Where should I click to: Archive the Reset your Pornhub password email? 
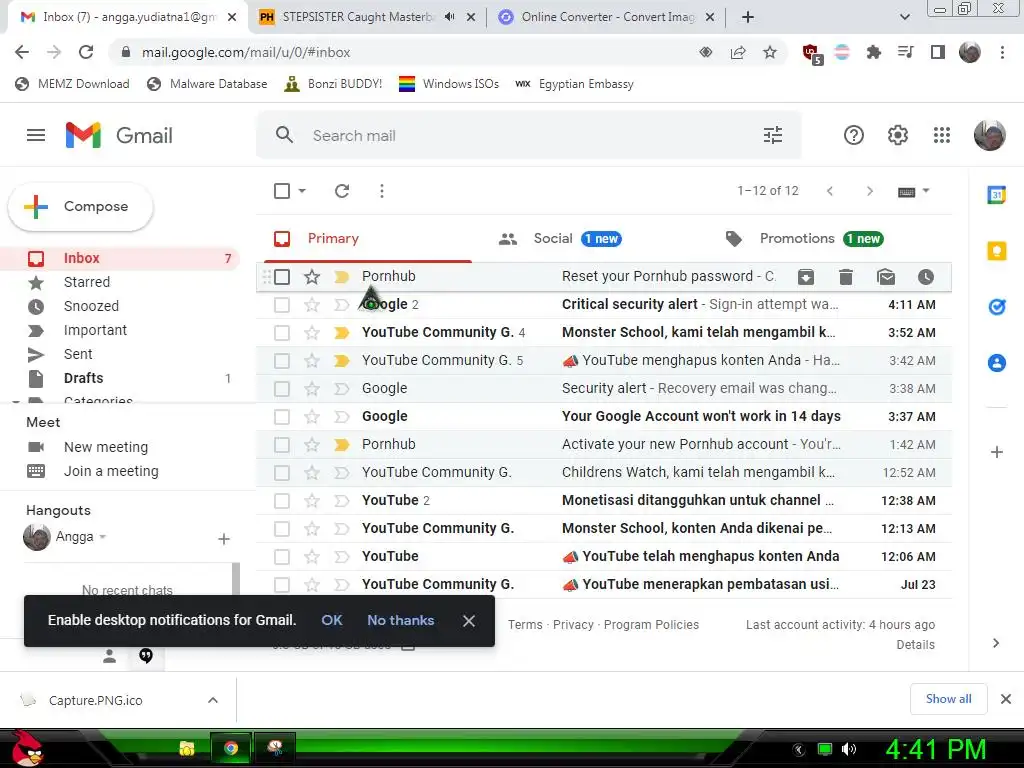806,277
